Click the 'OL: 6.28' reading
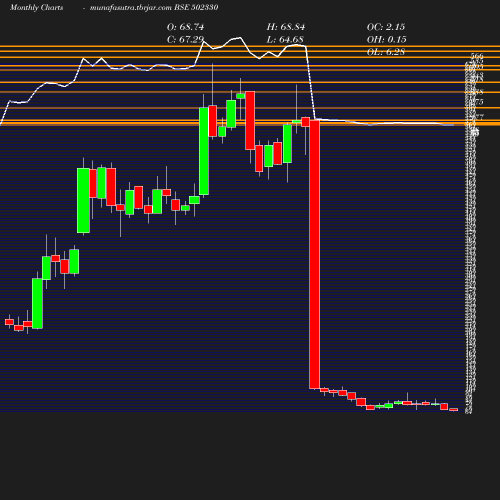500x500 pixels. pos(386,52)
